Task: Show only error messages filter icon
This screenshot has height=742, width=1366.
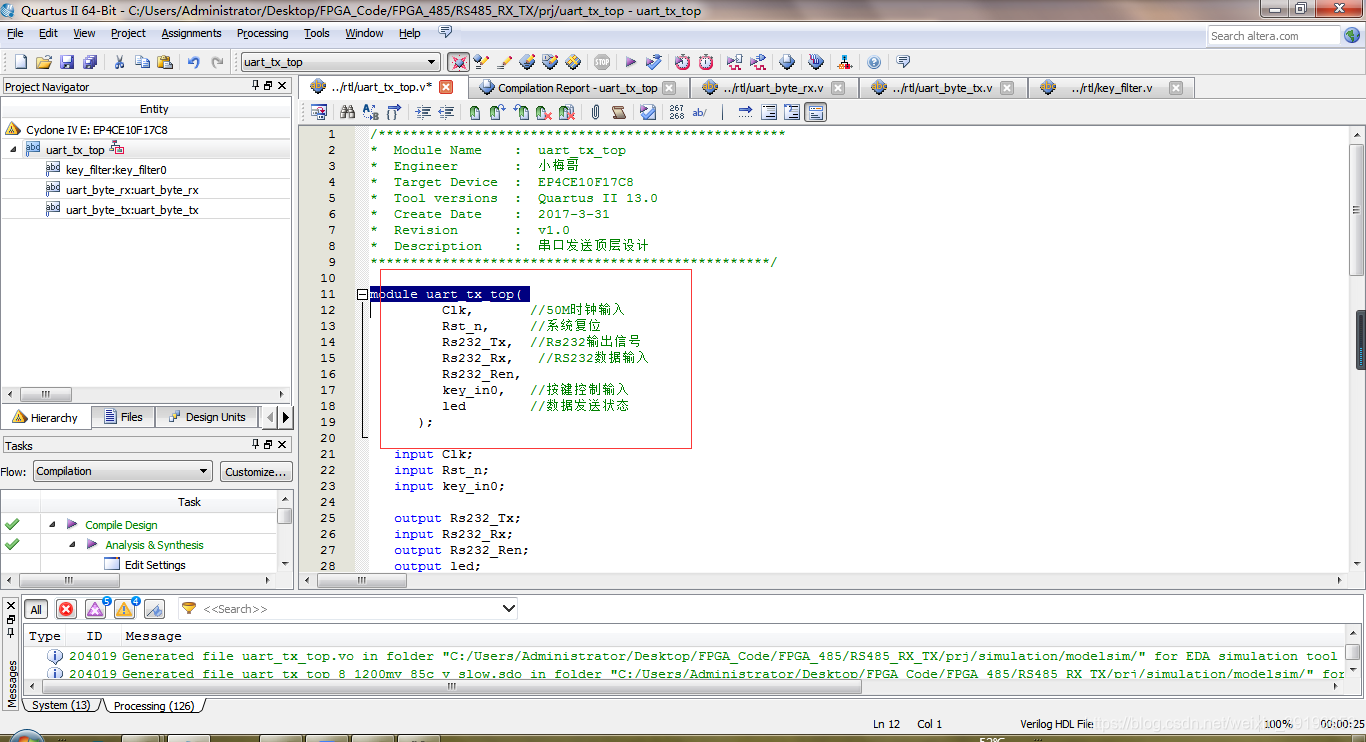Action: tap(66, 609)
